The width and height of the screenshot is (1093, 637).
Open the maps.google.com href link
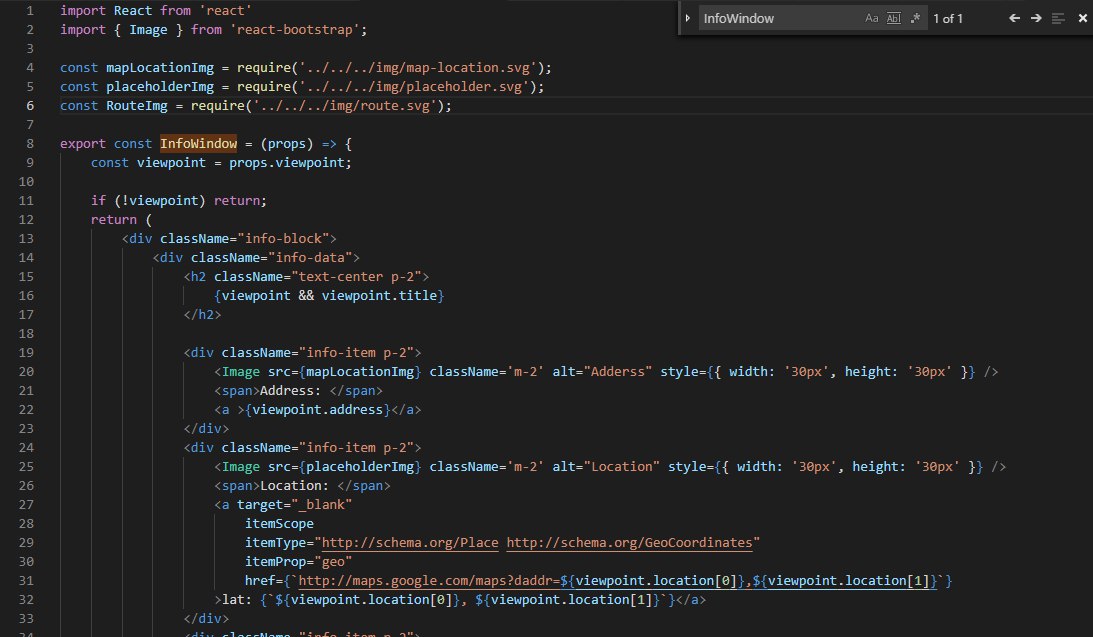[x=618, y=581]
